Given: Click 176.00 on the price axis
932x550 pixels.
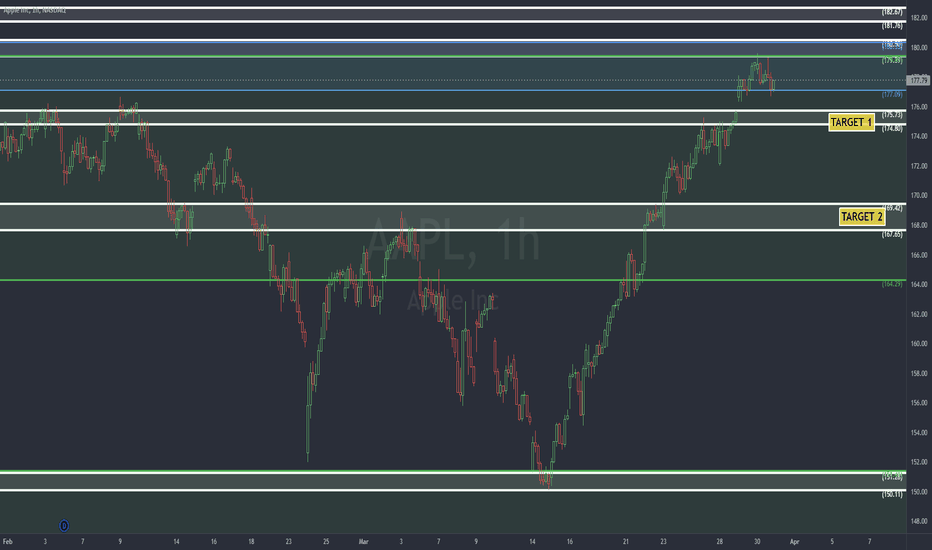Looking at the screenshot, I should click(918, 107).
